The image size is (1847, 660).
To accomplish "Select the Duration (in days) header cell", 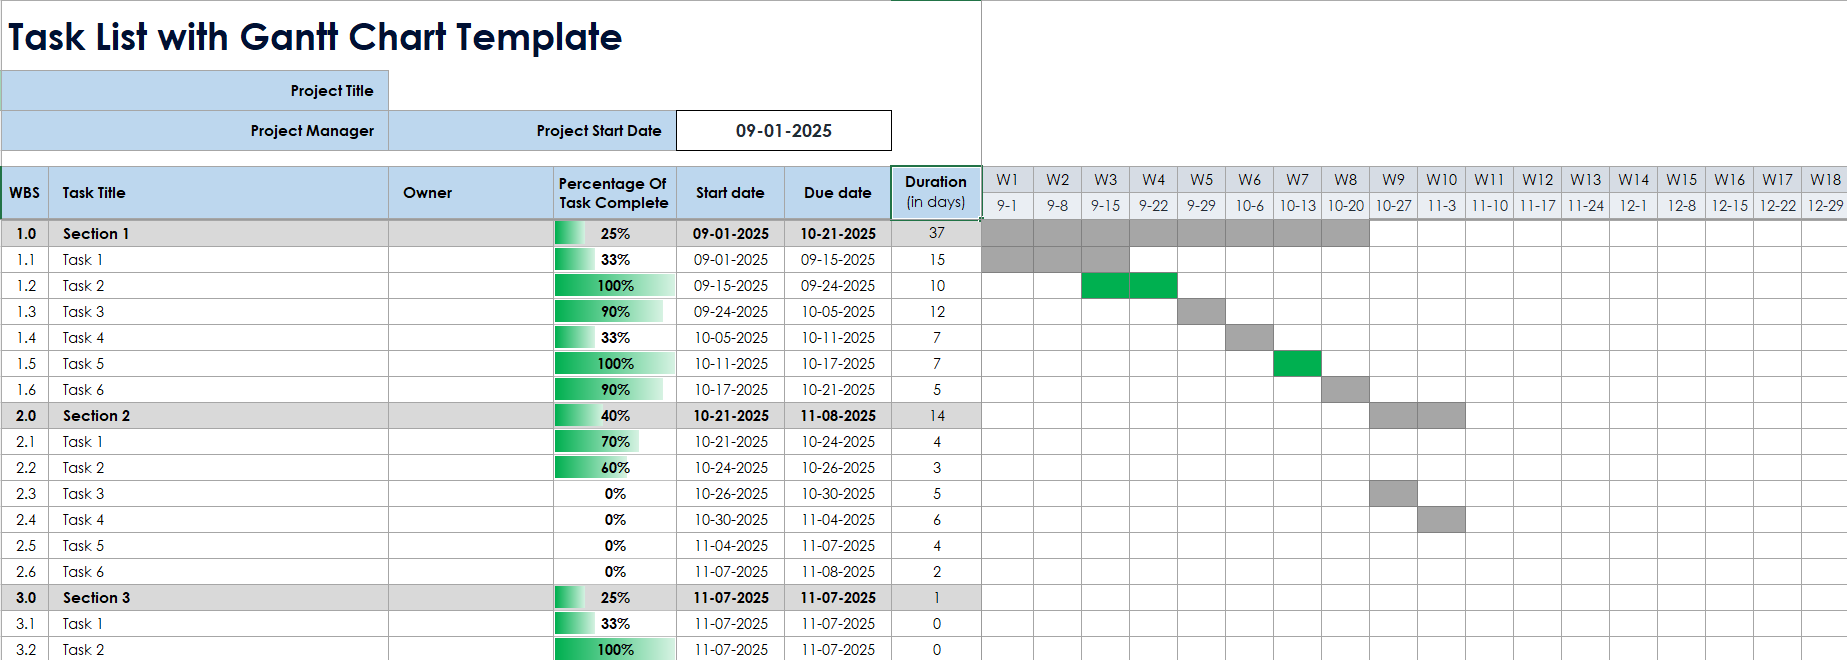I will click(x=936, y=192).
